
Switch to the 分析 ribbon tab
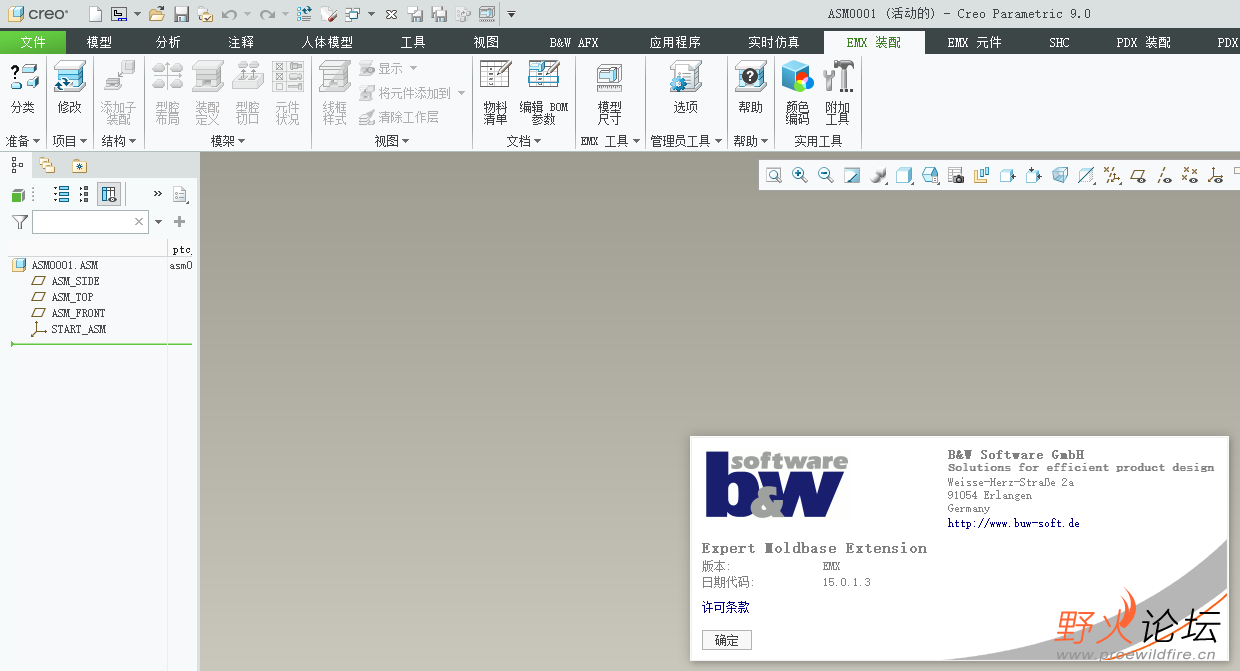click(168, 42)
